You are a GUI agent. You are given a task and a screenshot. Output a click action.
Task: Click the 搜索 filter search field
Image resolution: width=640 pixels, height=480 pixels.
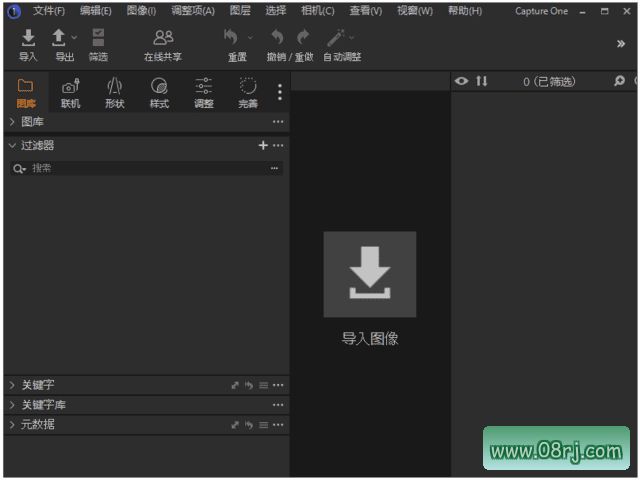[146, 168]
